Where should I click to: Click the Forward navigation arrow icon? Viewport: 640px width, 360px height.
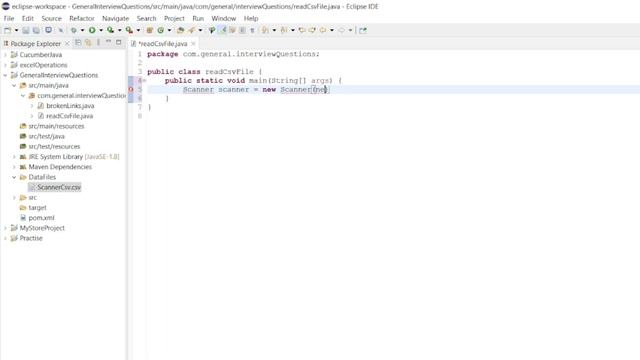coord(341,30)
